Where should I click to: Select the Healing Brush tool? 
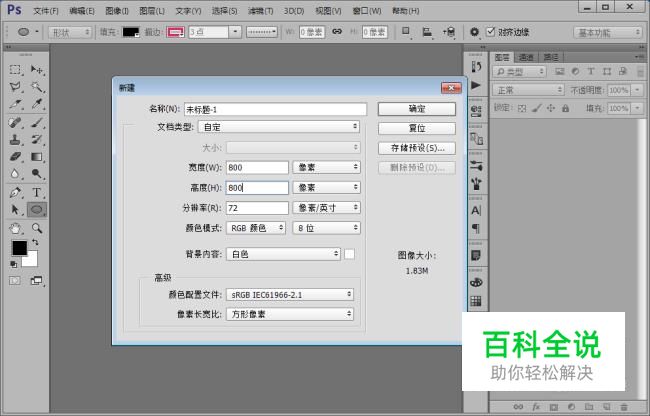(x=15, y=123)
